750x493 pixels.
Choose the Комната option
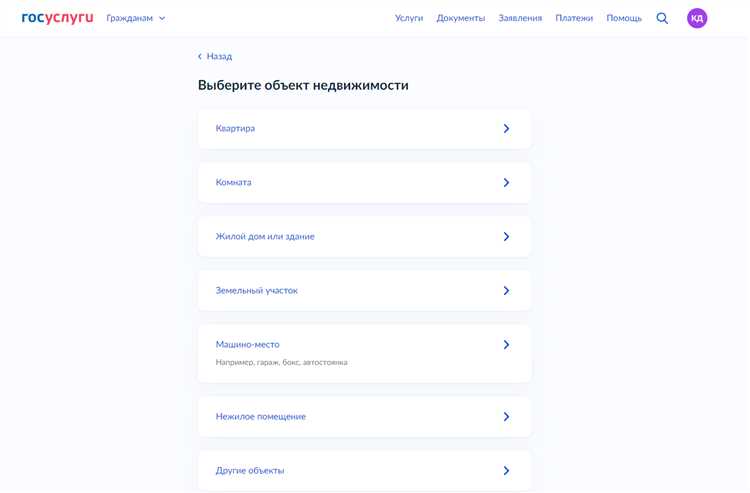(364, 183)
